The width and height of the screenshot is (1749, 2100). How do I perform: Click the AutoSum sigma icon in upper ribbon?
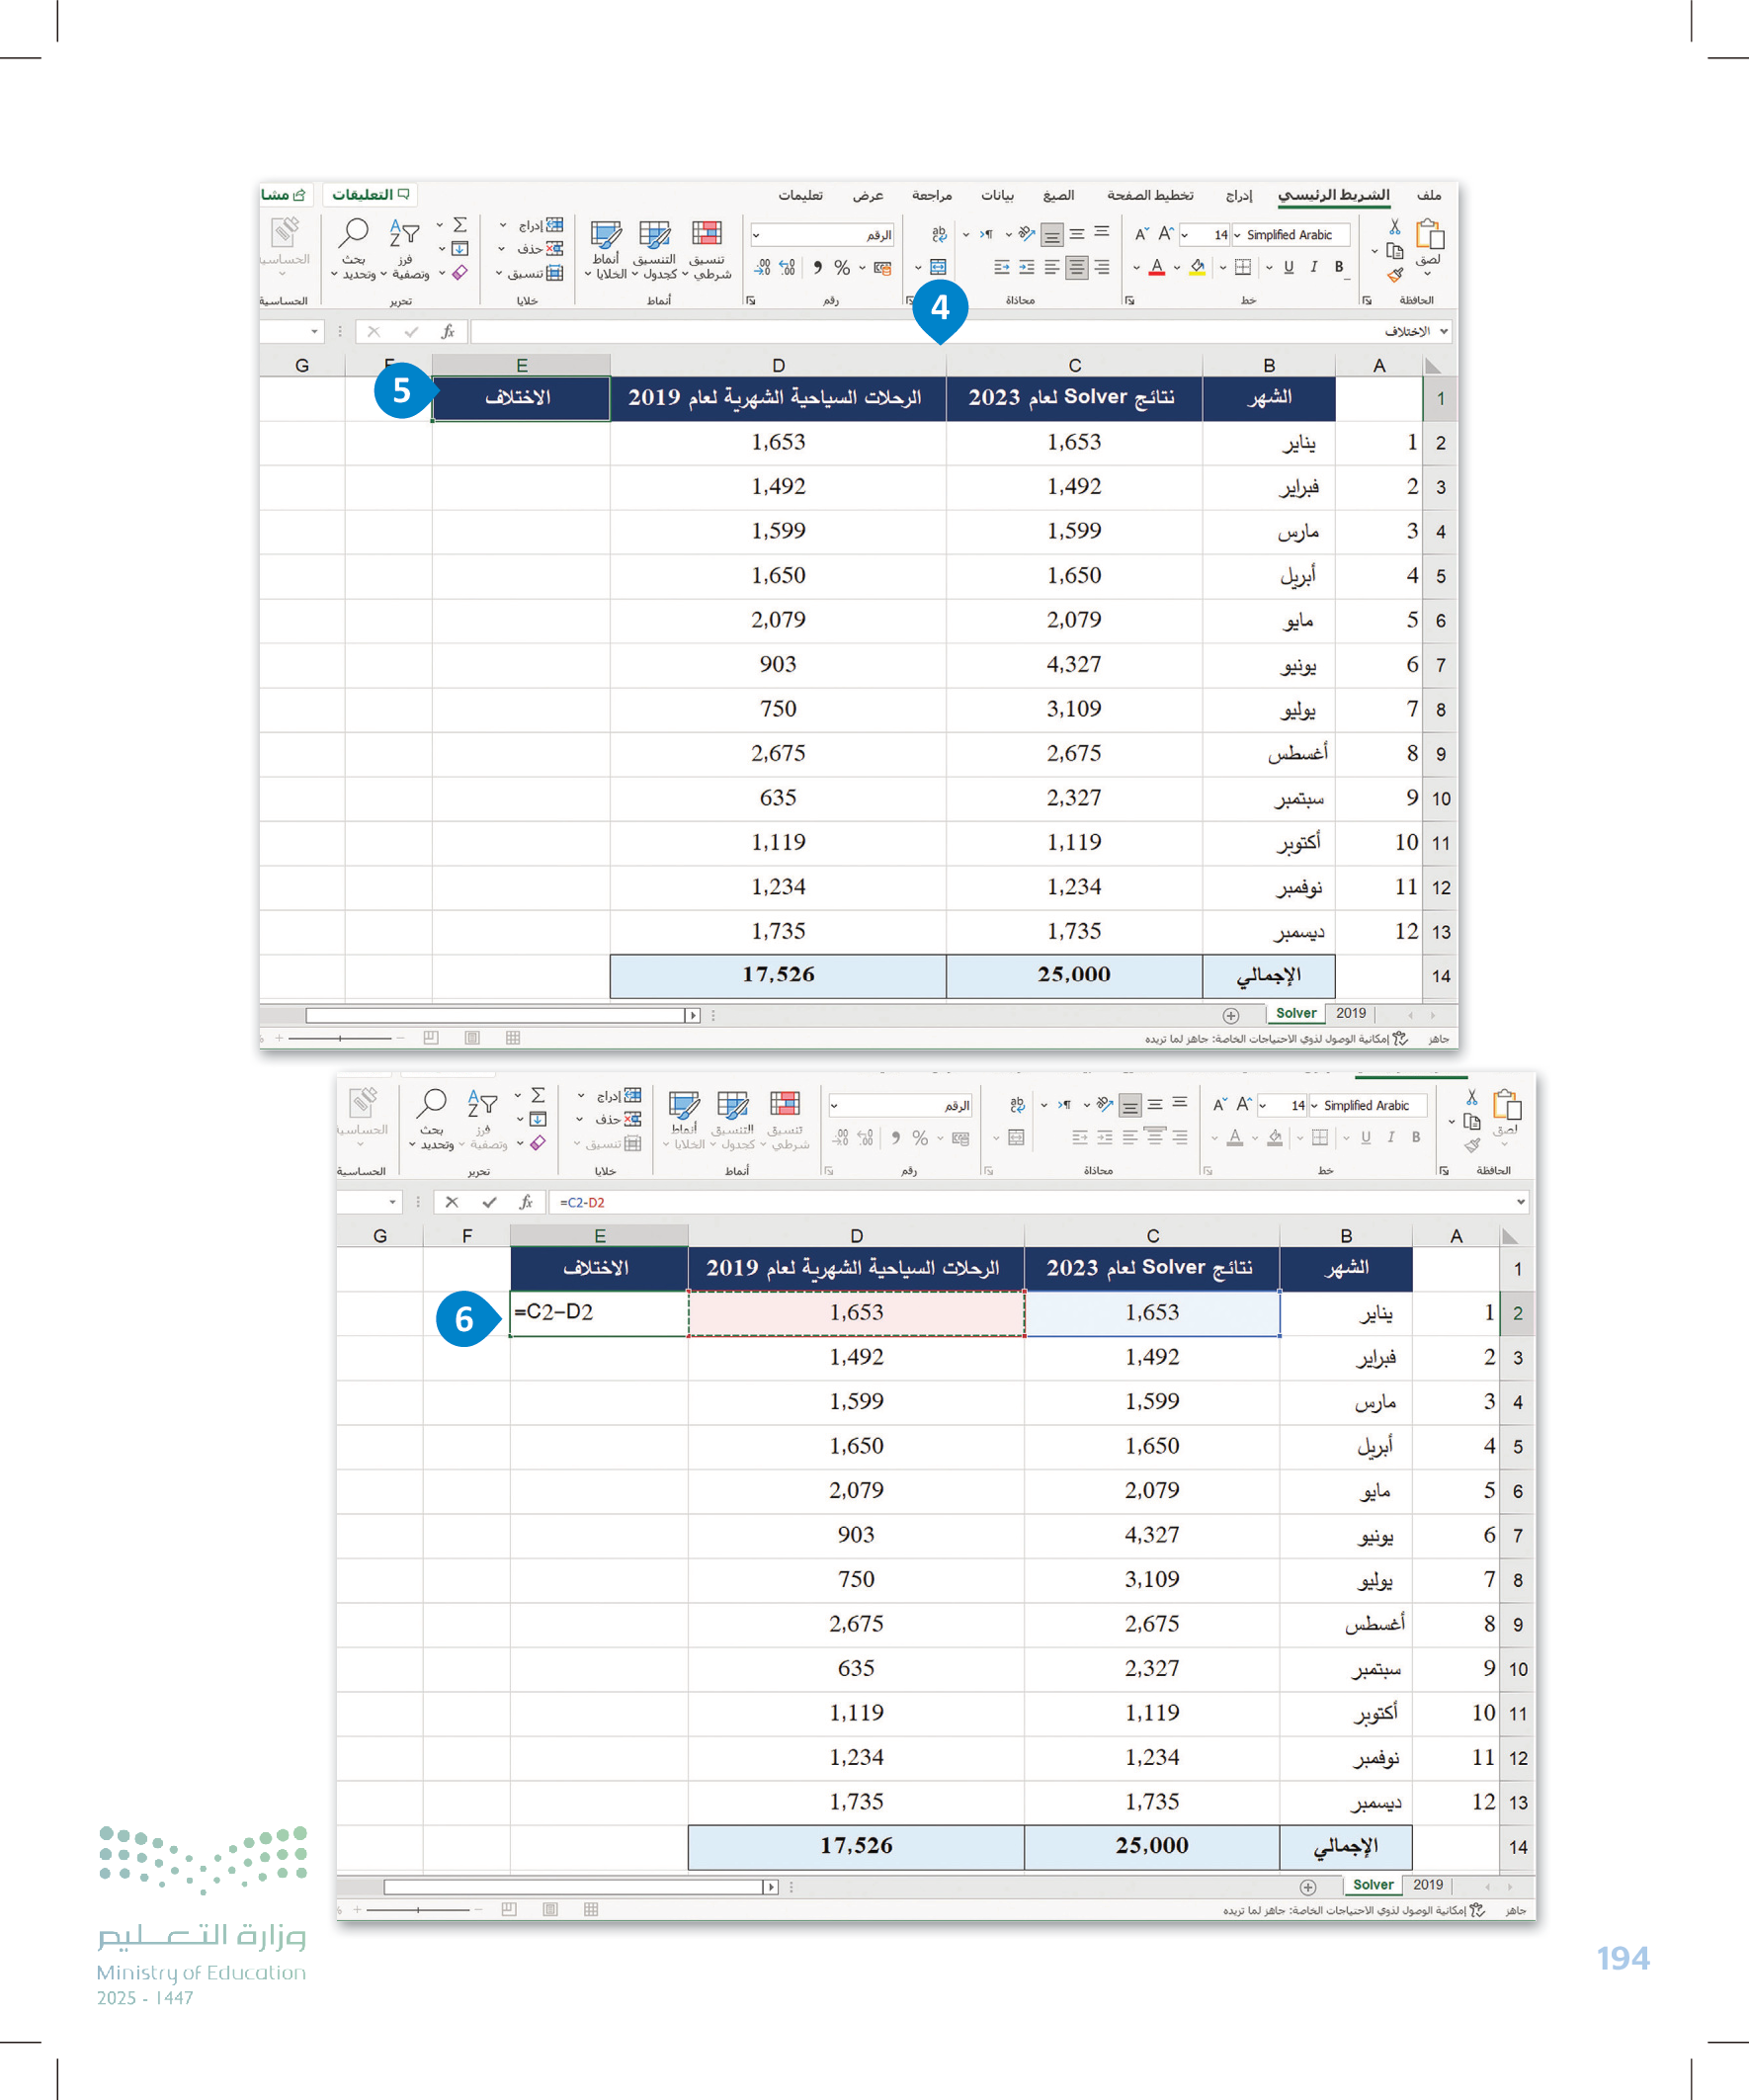[460, 225]
